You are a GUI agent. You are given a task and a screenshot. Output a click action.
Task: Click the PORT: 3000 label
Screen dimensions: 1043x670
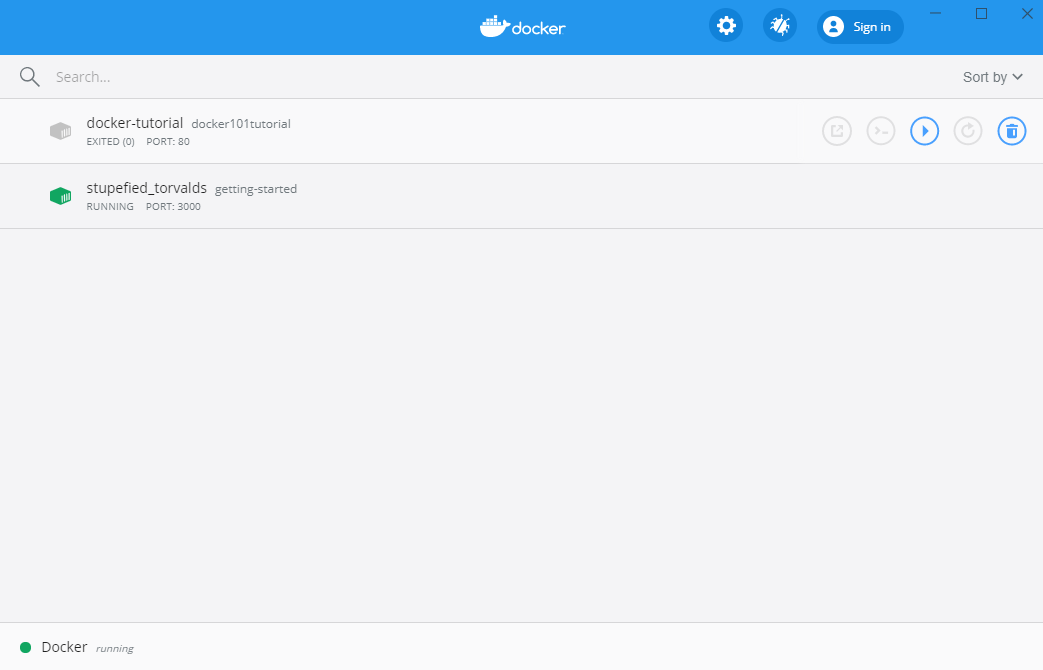pos(173,206)
